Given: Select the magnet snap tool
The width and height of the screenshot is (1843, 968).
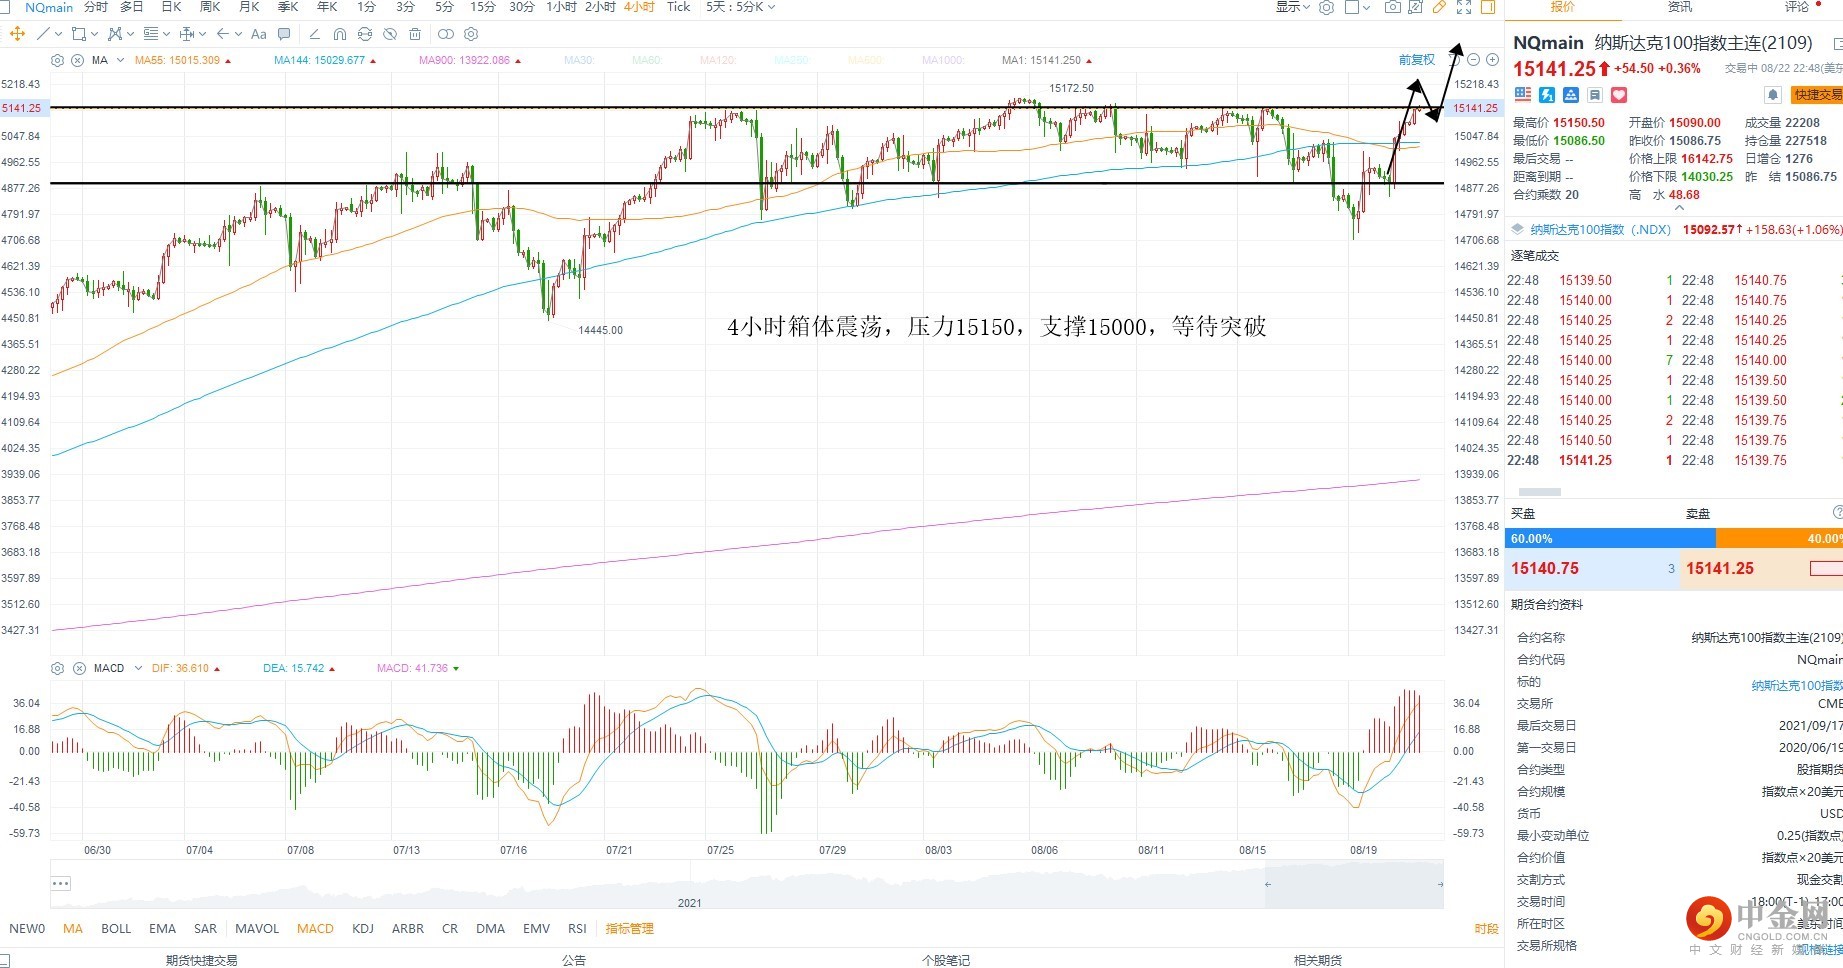Looking at the screenshot, I should click(340, 34).
